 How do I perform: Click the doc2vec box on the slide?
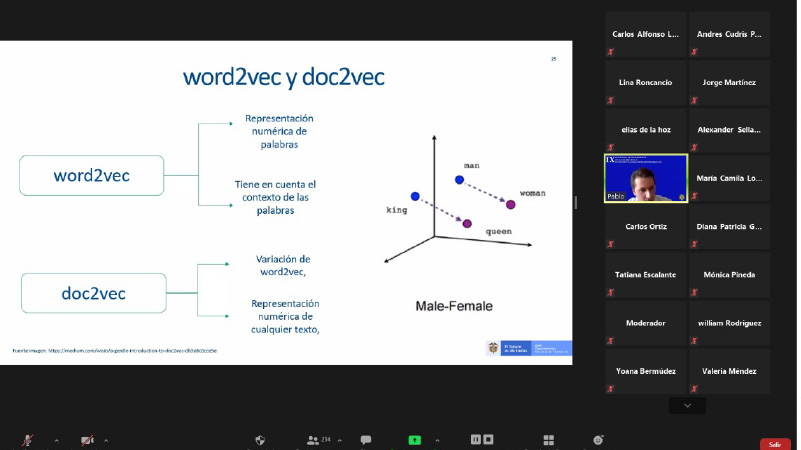[93, 293]
